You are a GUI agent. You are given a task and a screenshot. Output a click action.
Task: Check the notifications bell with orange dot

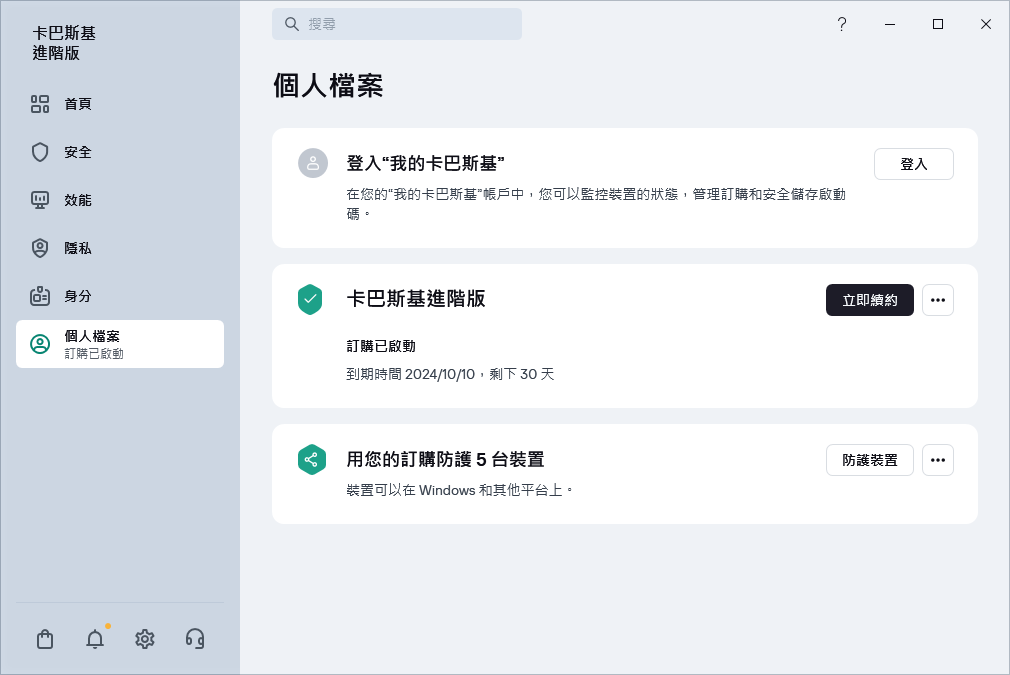pos(95,639)
